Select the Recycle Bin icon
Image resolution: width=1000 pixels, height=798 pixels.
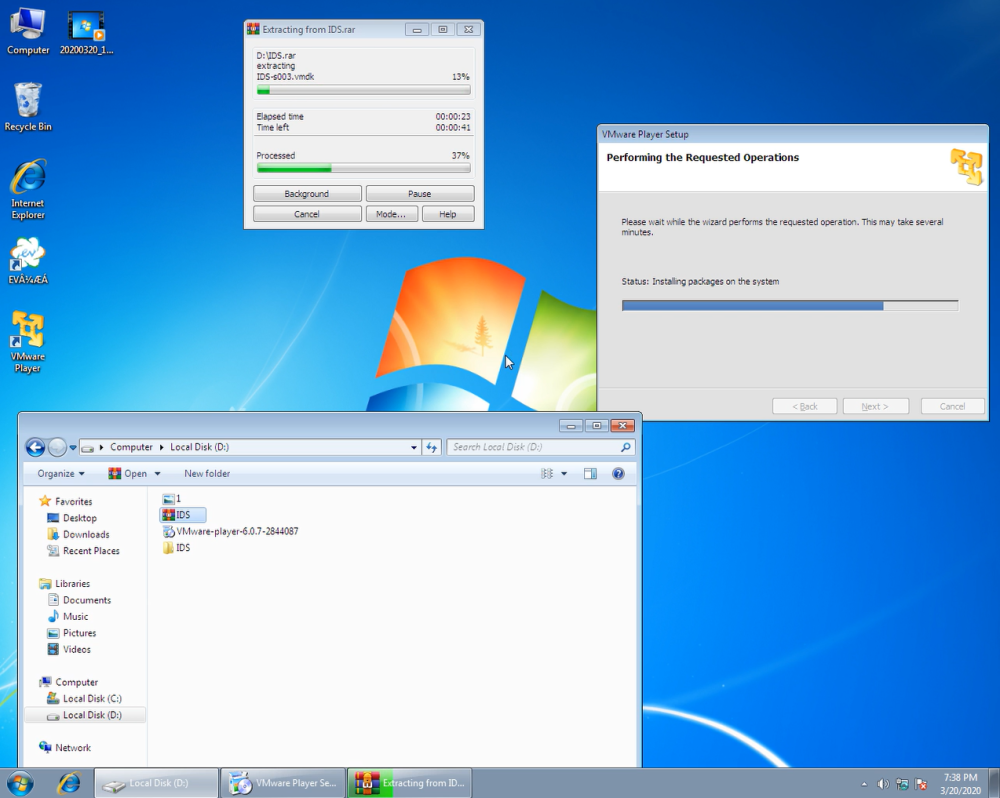[27, 107]
